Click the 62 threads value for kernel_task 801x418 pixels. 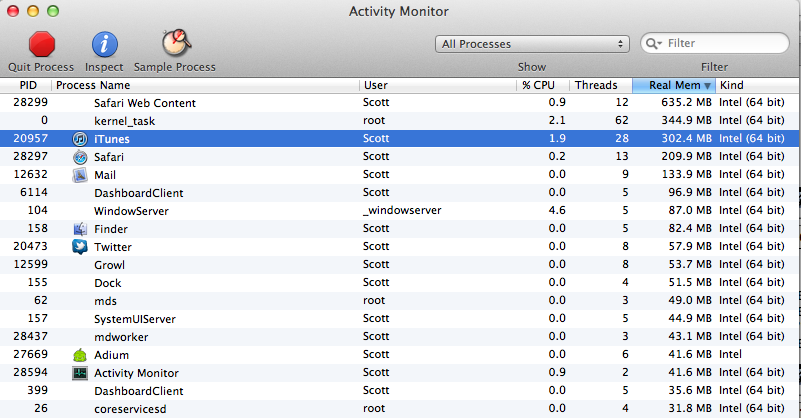tap(622, 121)
